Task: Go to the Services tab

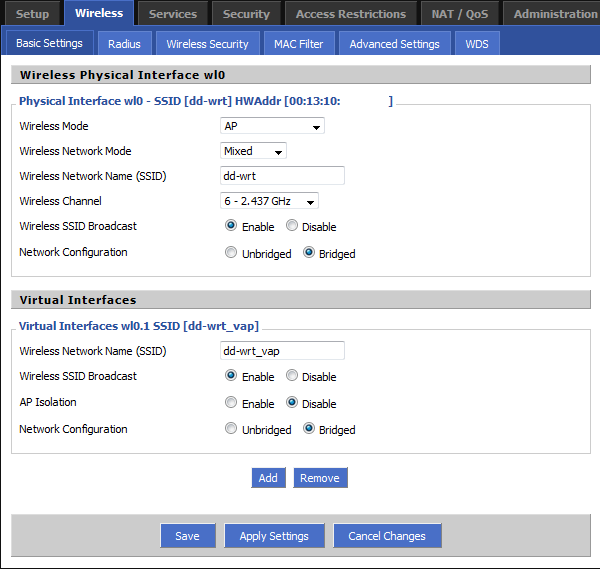Action: pos(173,14)
